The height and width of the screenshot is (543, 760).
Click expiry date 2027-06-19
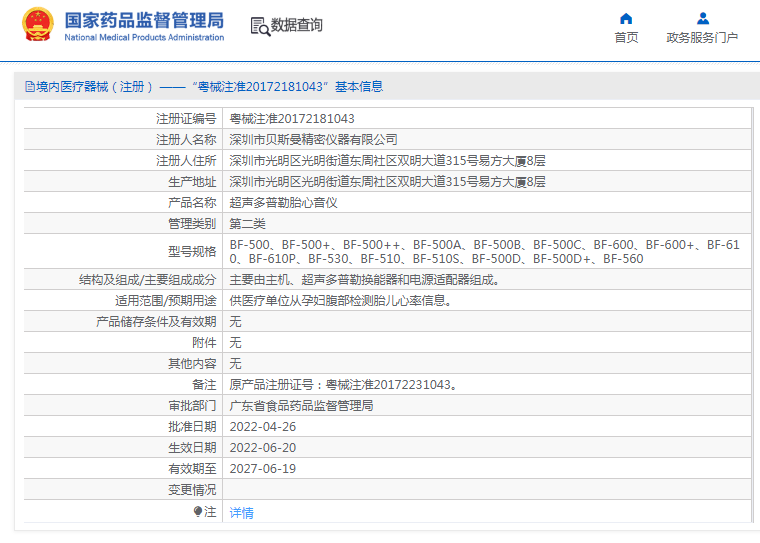pyautogui.click(x=262, y=469)
